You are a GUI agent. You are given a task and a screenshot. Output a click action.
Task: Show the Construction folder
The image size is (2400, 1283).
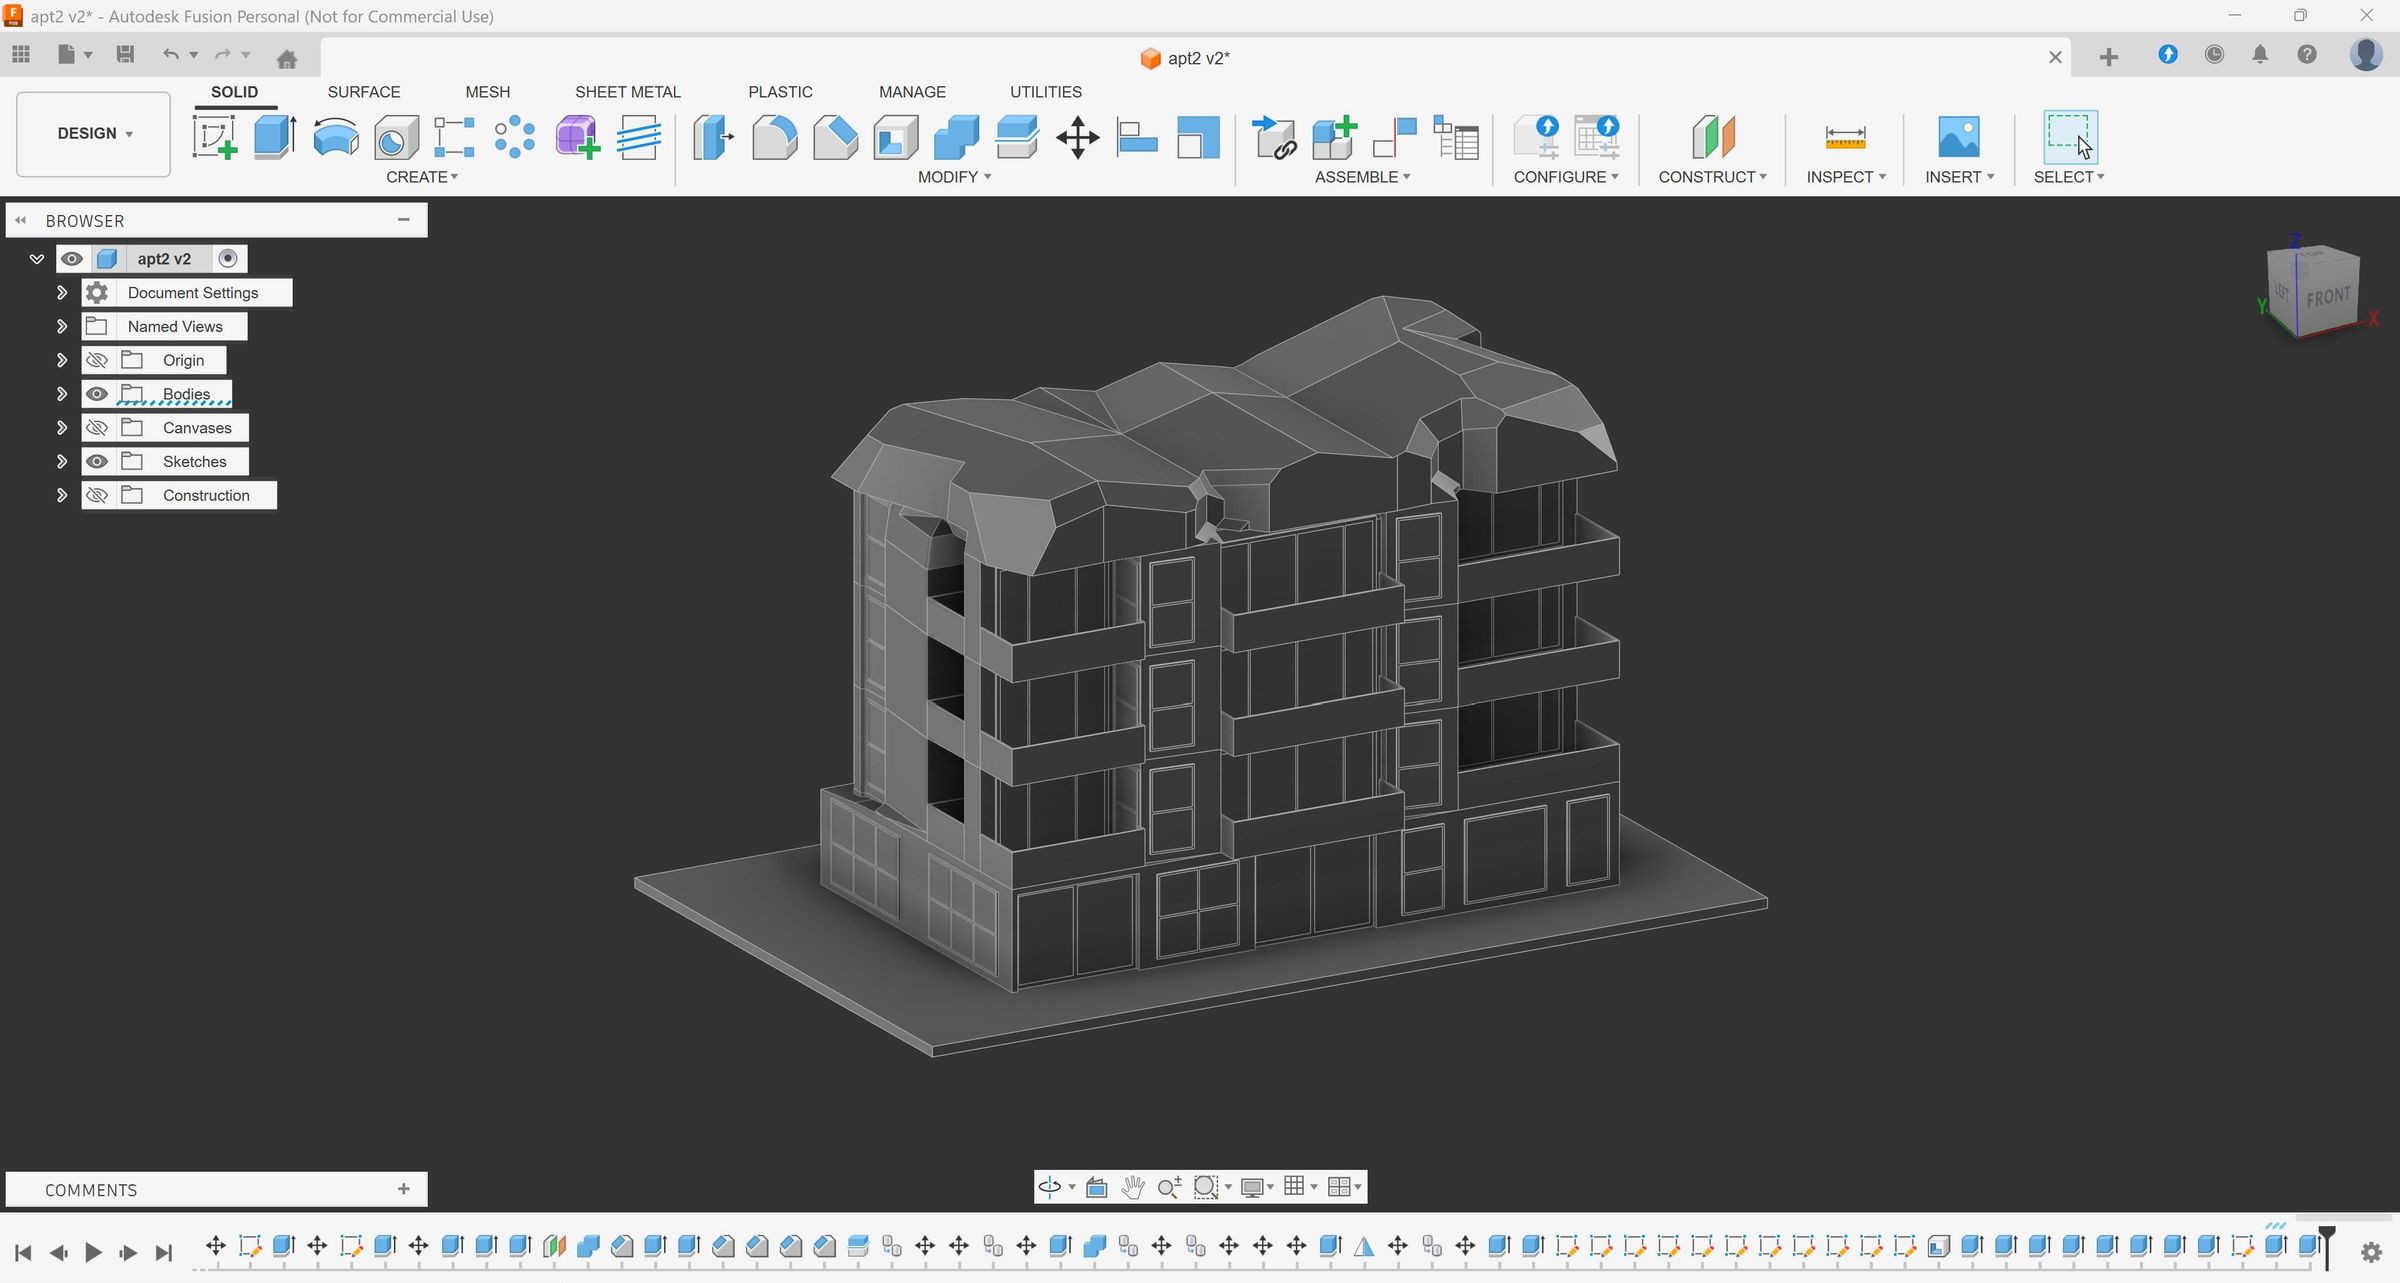pyautogui.click(x=97, y=496)
